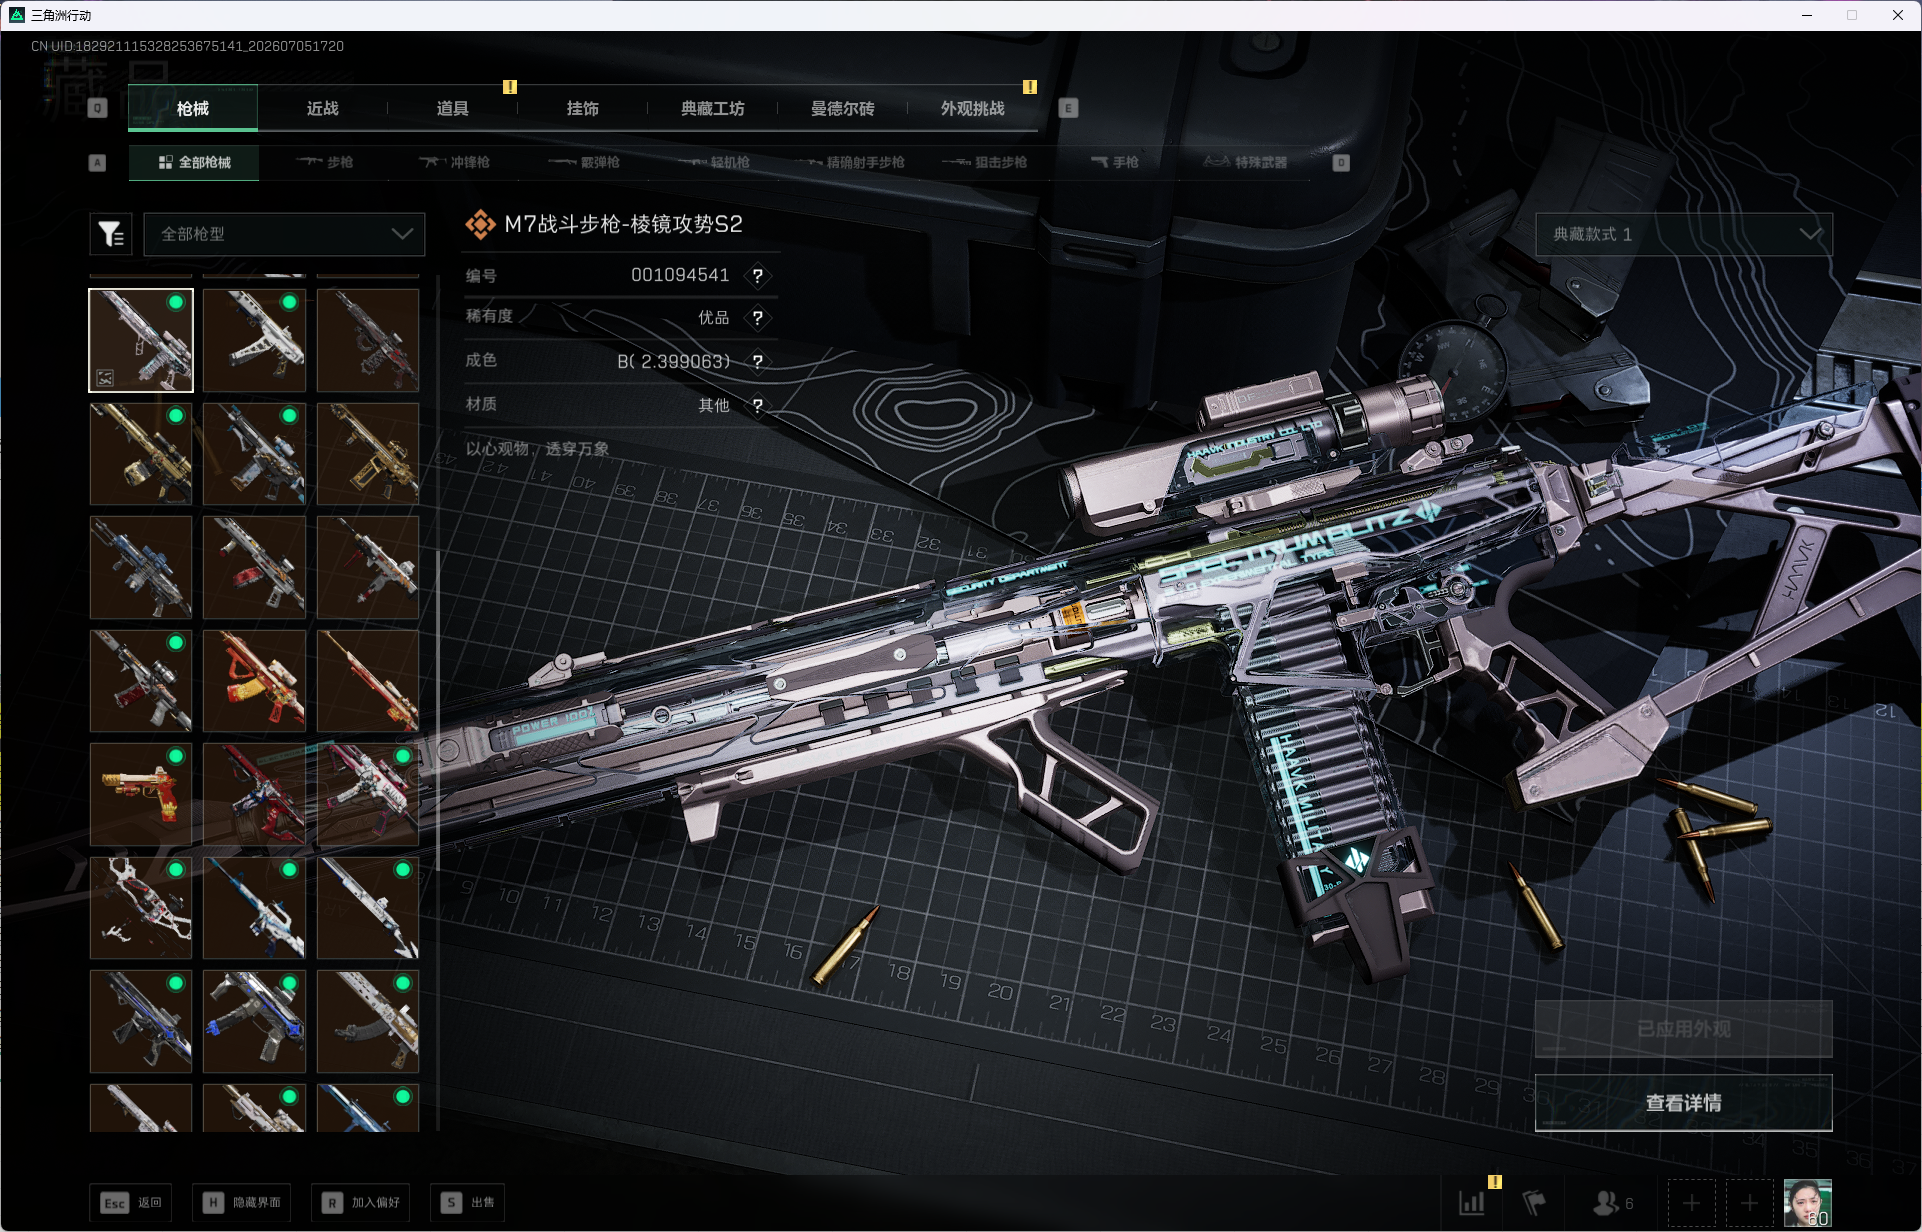This screenshot has width=1922, height=1232.
Task: Click the A previous-category key icon
Action: click(97, 162)
